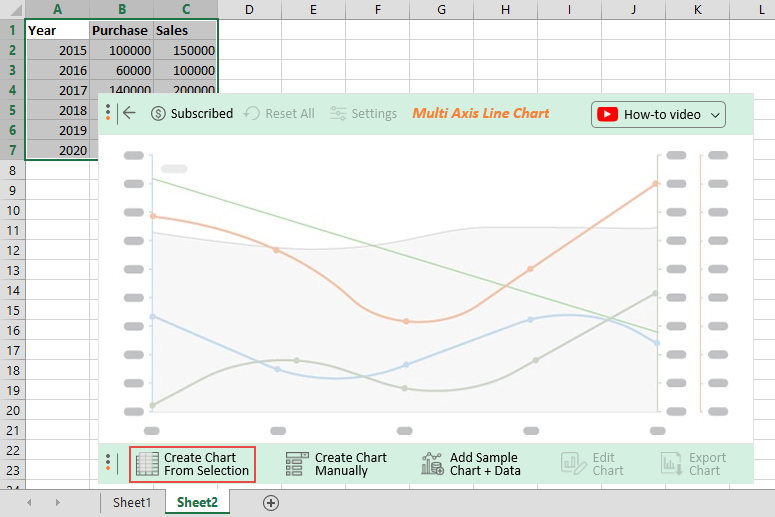The image size is (775, 517).
Task: Add a new sheet with plus icon
Action: tap(271, 503)
